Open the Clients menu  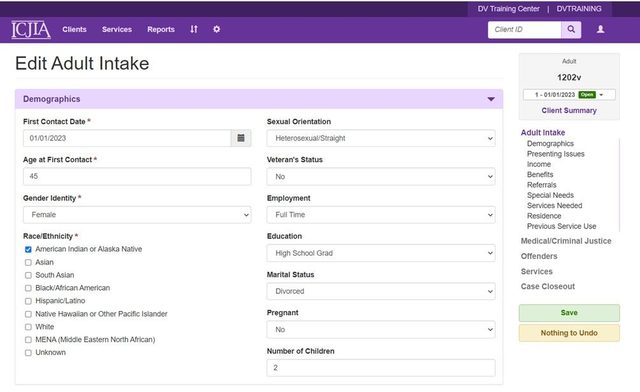click(x=74, y=29)
